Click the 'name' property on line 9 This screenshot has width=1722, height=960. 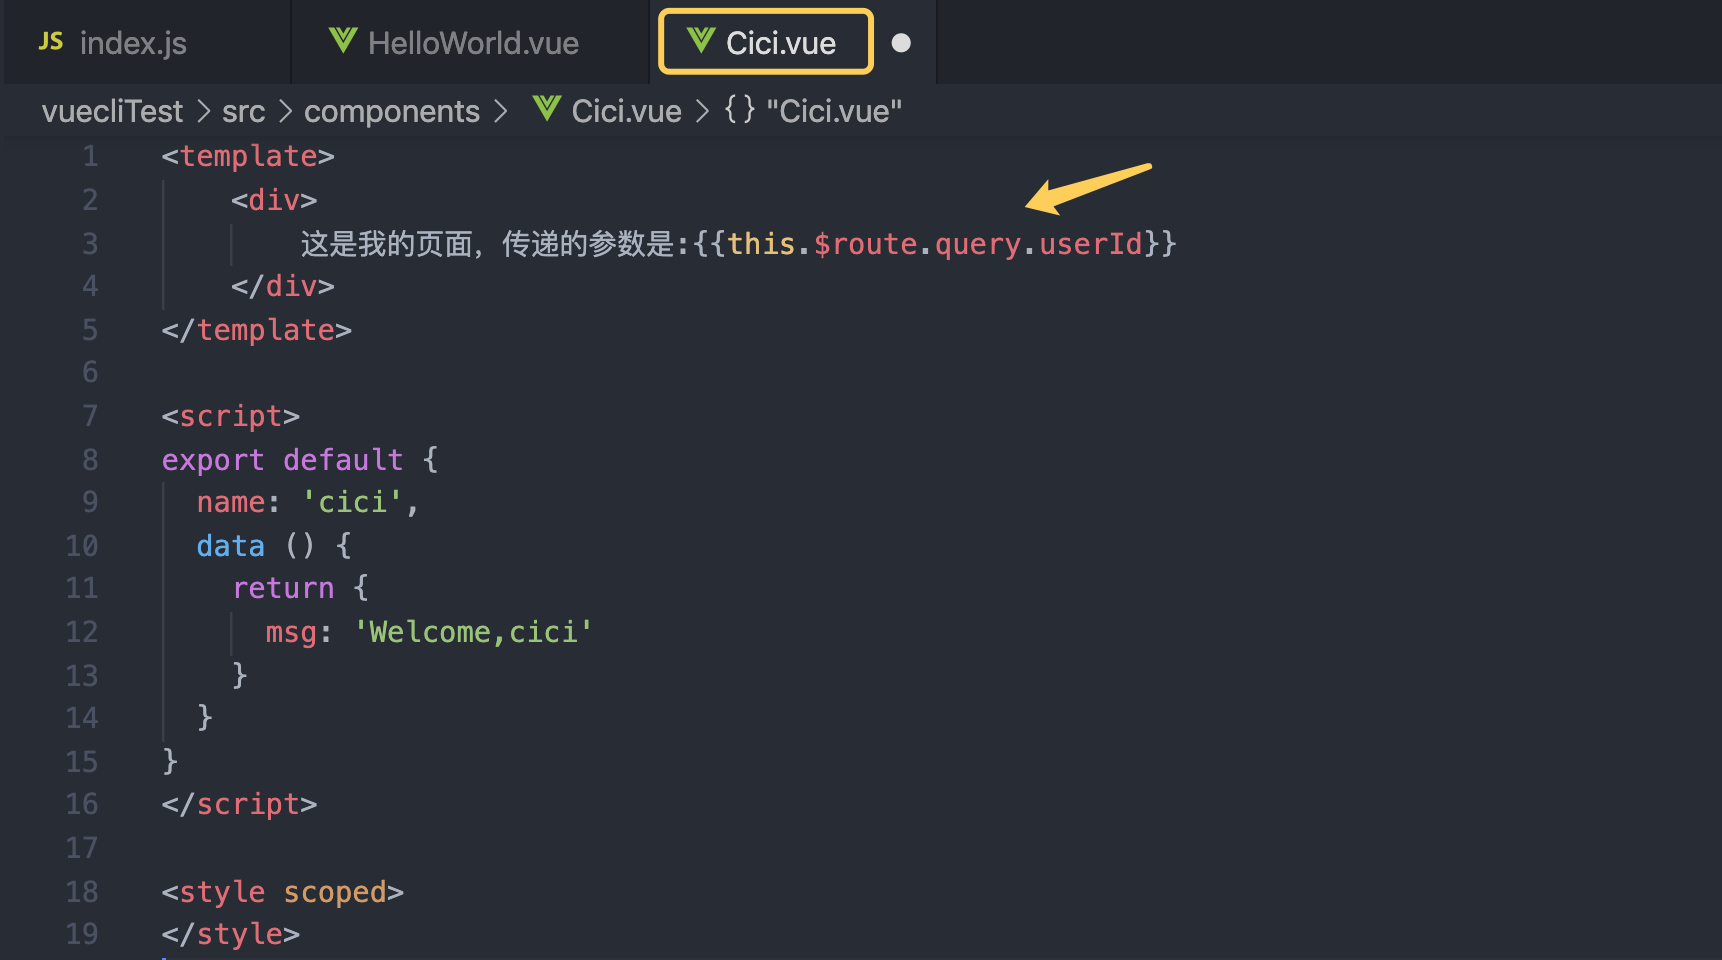231,502
